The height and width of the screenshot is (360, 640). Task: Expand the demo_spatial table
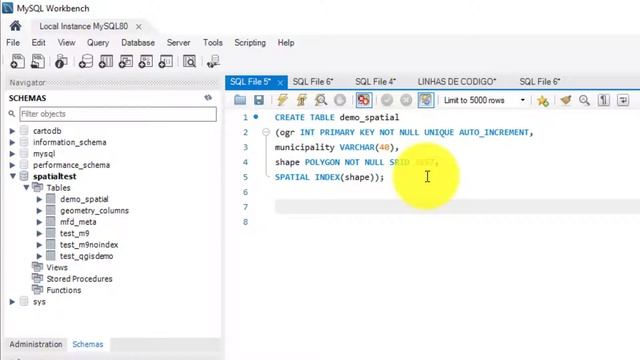click(x=39, y=199)
